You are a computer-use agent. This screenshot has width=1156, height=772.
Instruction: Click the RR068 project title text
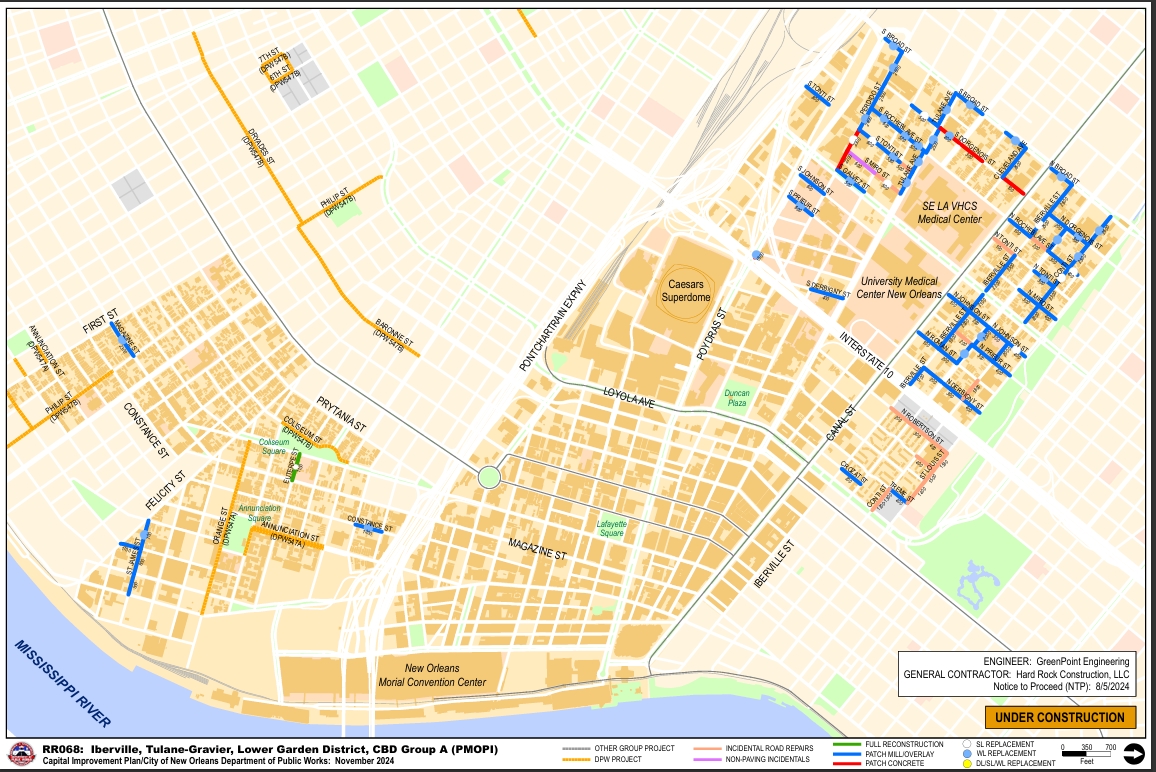[270, 749]
